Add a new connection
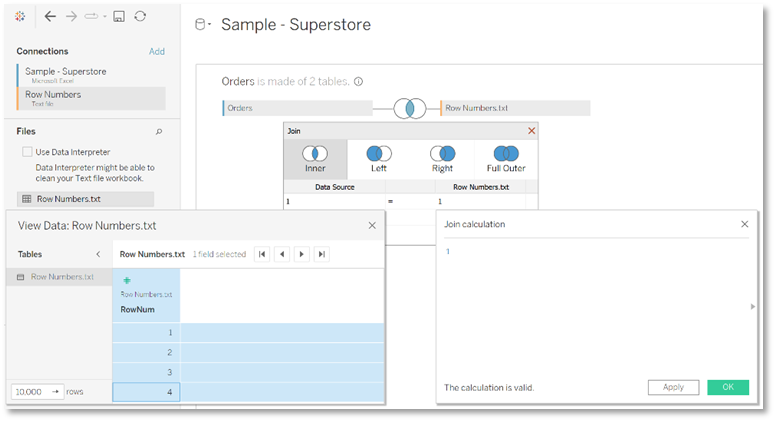The height and width of the screenshot is (422, 776). pyautogui.click(x=156, y=51)
